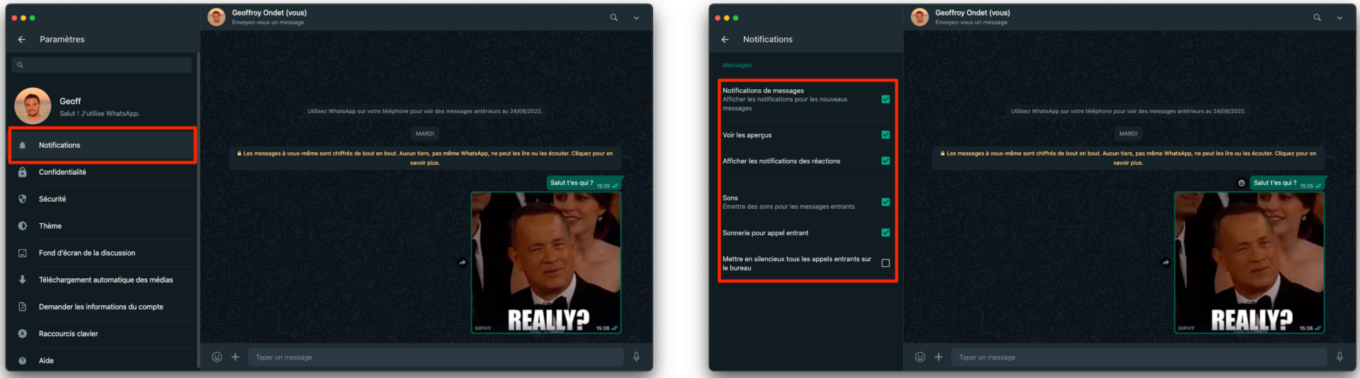
Task: Forward the GIF in the Notifications window chat
Action: (1166, 263)
